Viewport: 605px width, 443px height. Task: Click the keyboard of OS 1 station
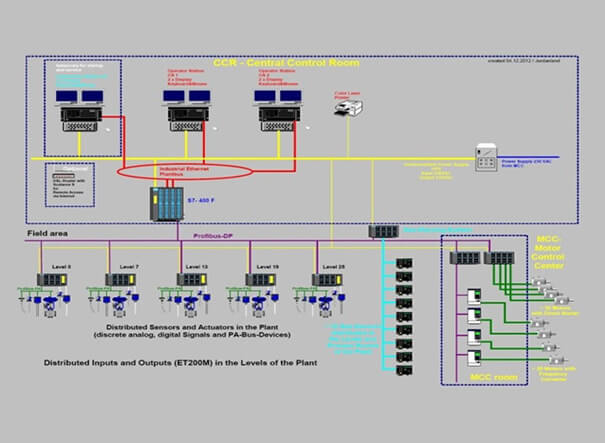[187, 127]
